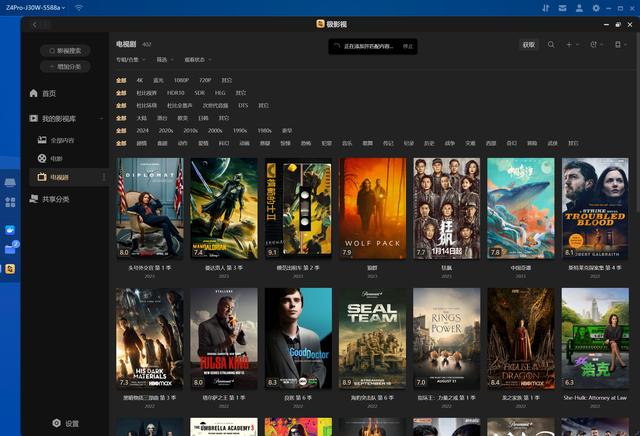The width and height of the screenshot is (640, 436).
Task: Open the She-Hulk poster
Action: [x=595, y=338]
